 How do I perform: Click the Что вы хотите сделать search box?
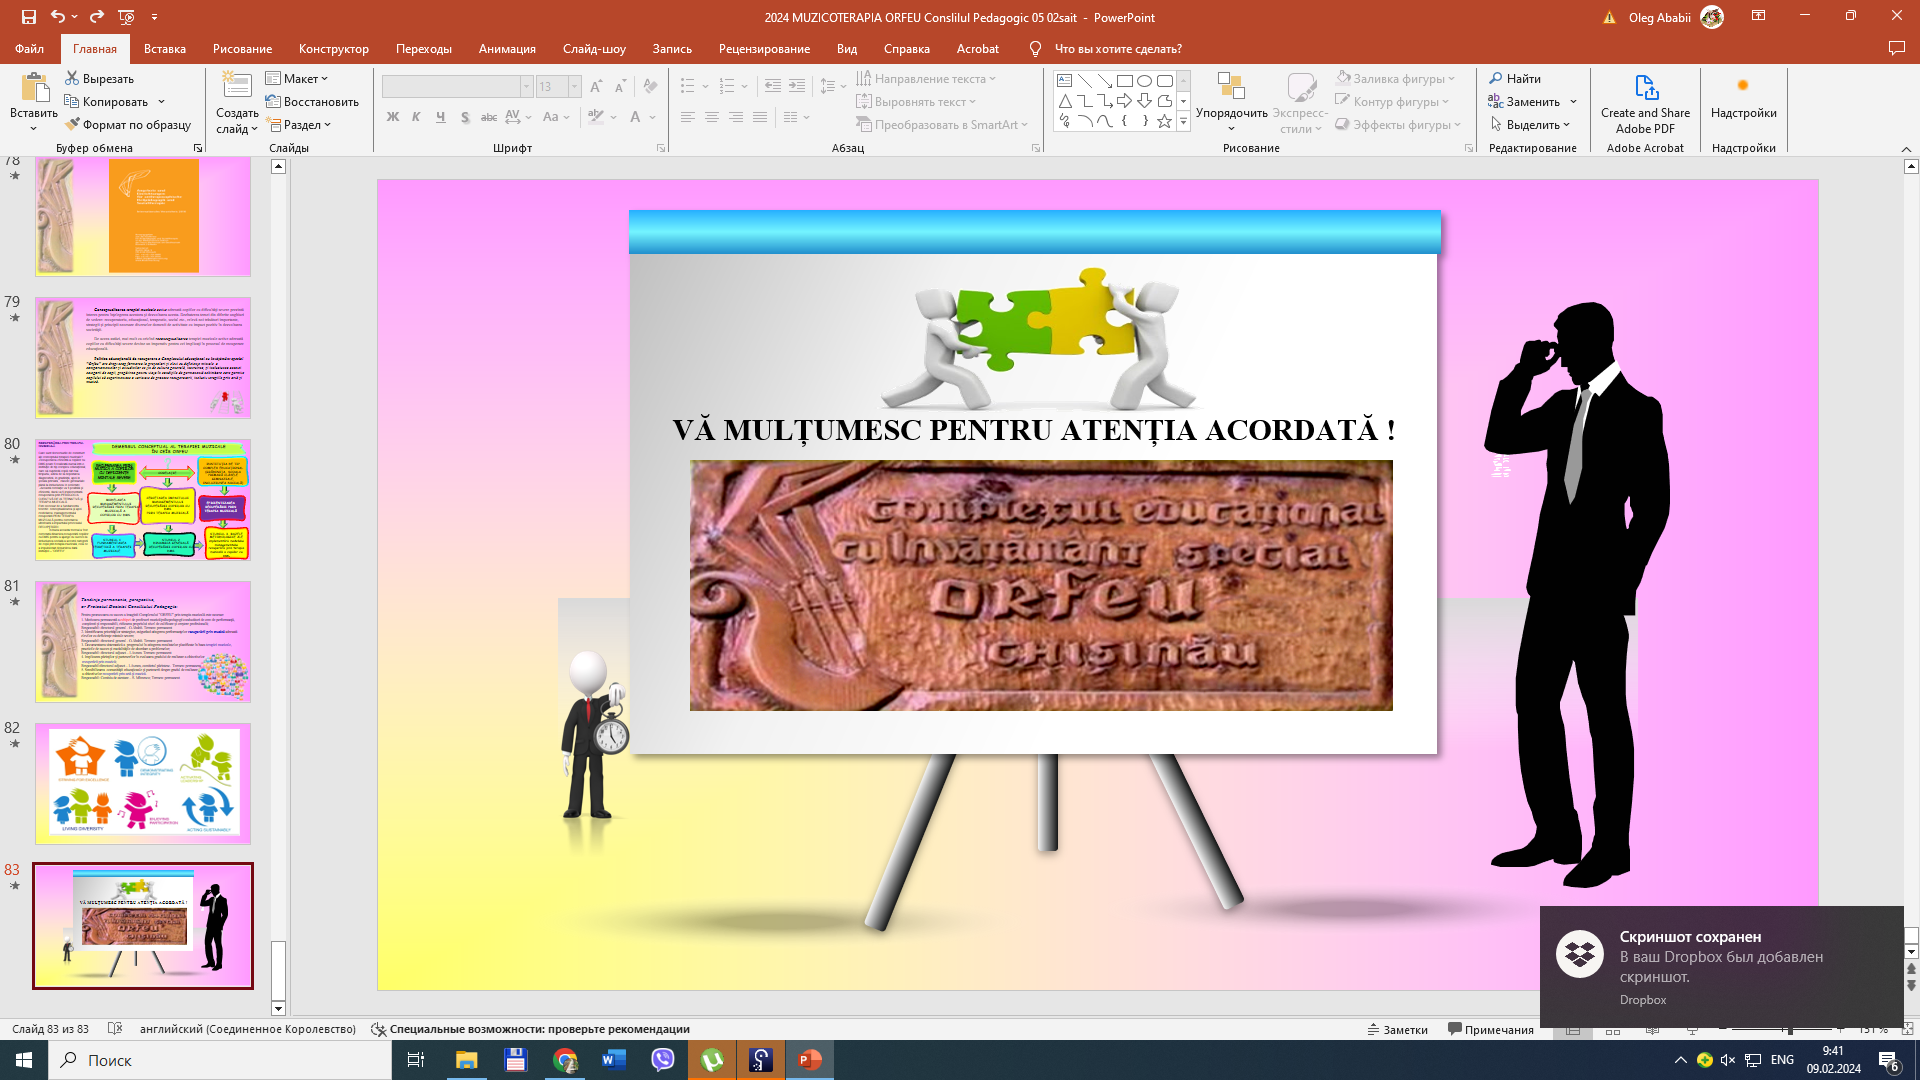coord(1118,48)
